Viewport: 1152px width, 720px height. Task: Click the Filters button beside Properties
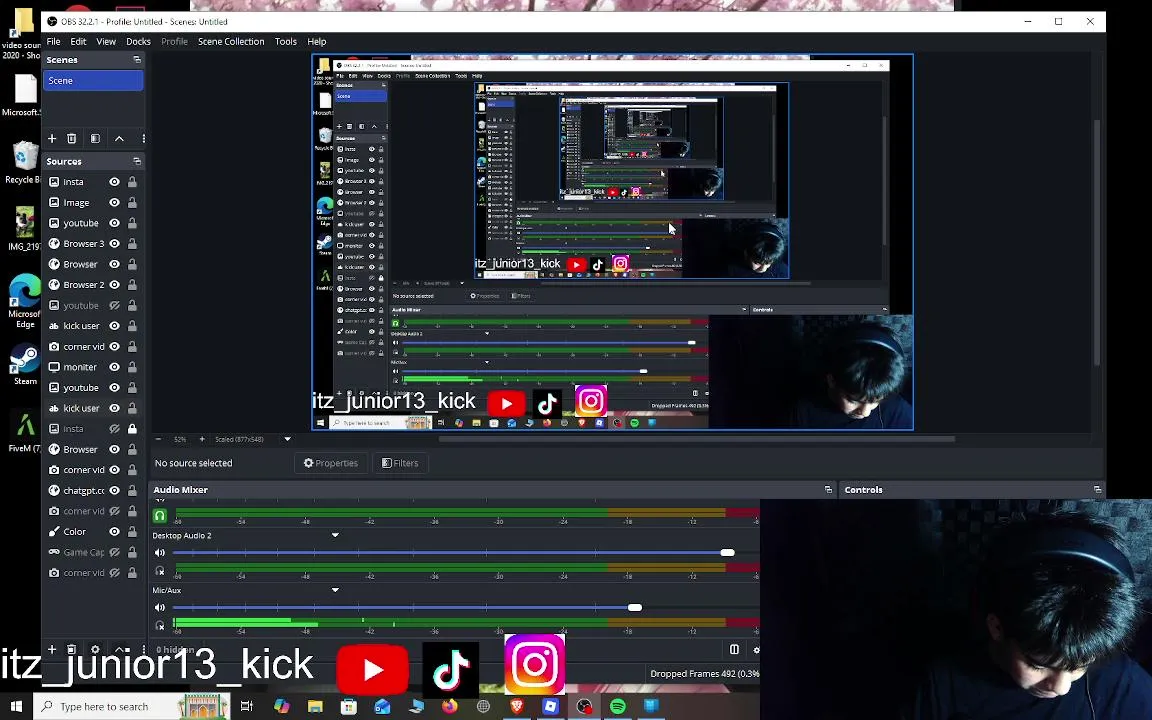tap(400, 463)
